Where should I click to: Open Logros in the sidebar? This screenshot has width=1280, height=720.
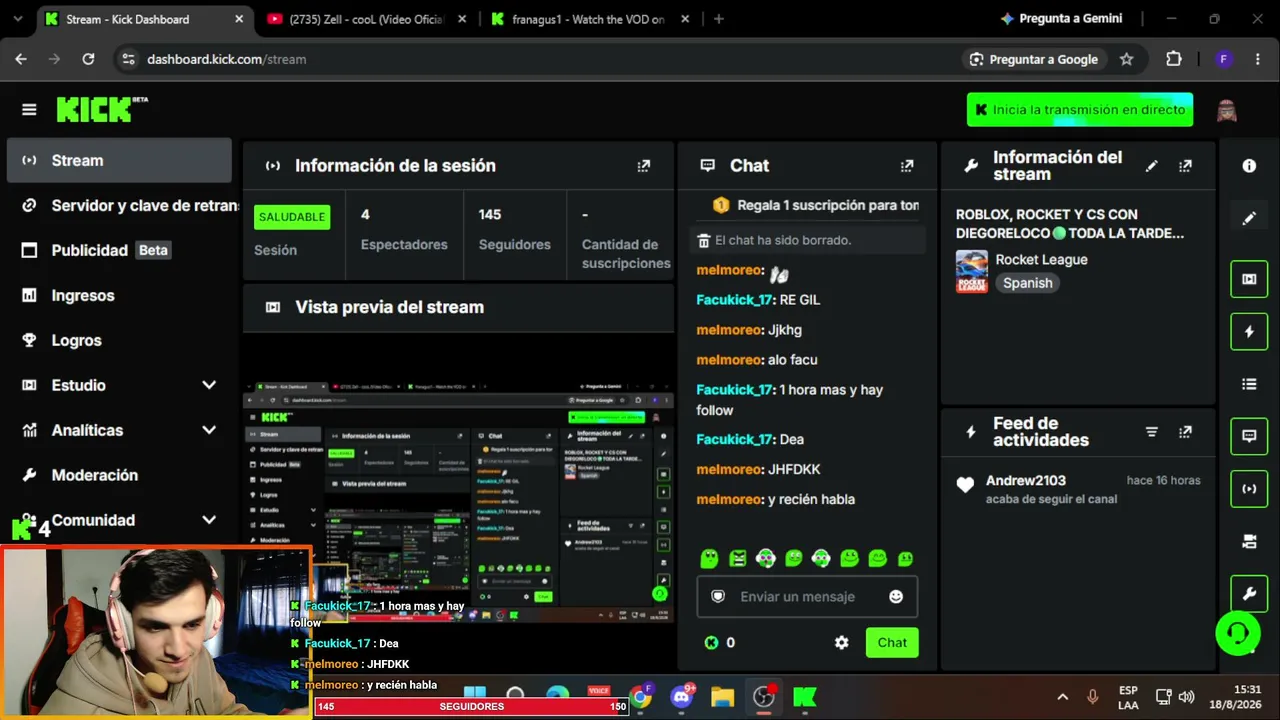(x=119, y=340)
